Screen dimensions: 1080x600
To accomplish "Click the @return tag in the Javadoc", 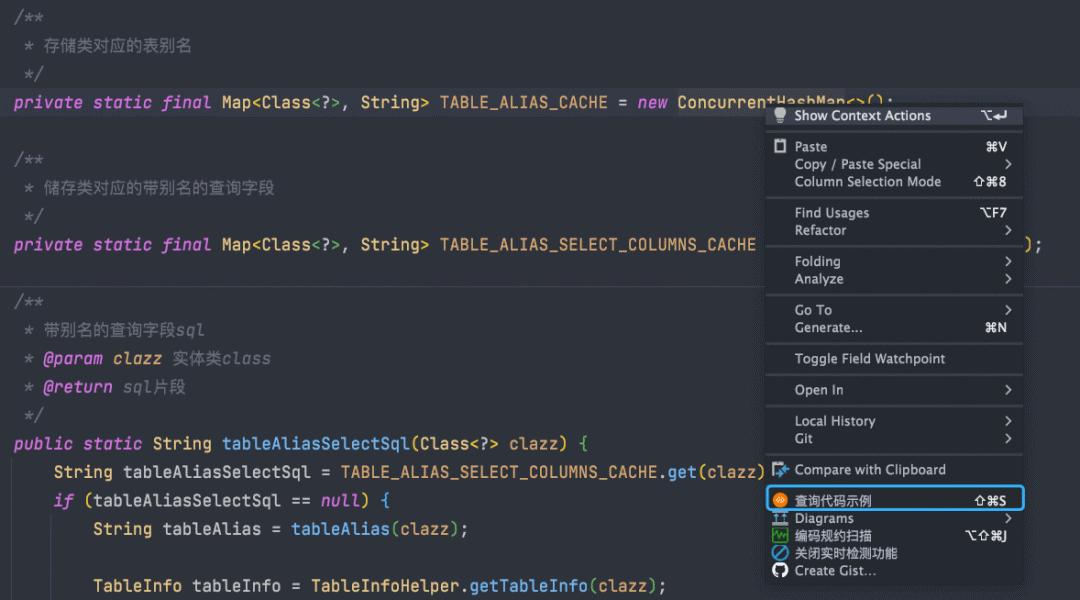I will coord(78,387).
